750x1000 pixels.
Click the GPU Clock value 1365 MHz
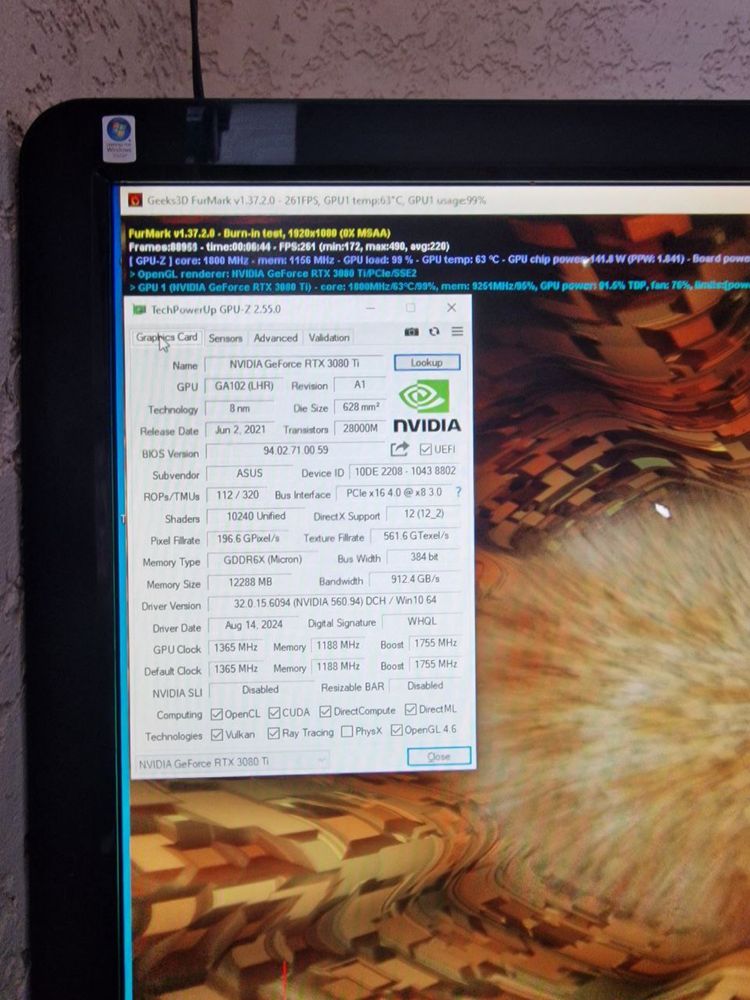tap(235, 647)
